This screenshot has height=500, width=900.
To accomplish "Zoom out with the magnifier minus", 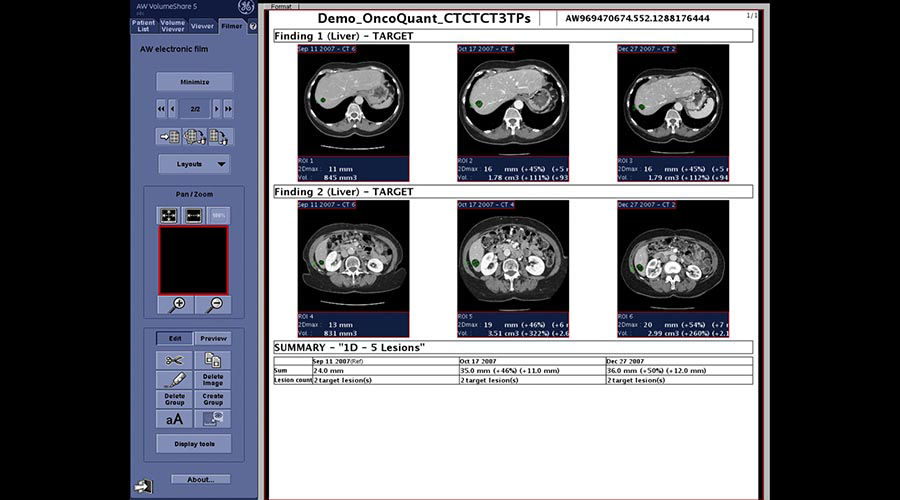I will pyautogui.click(x=214, y=305).
